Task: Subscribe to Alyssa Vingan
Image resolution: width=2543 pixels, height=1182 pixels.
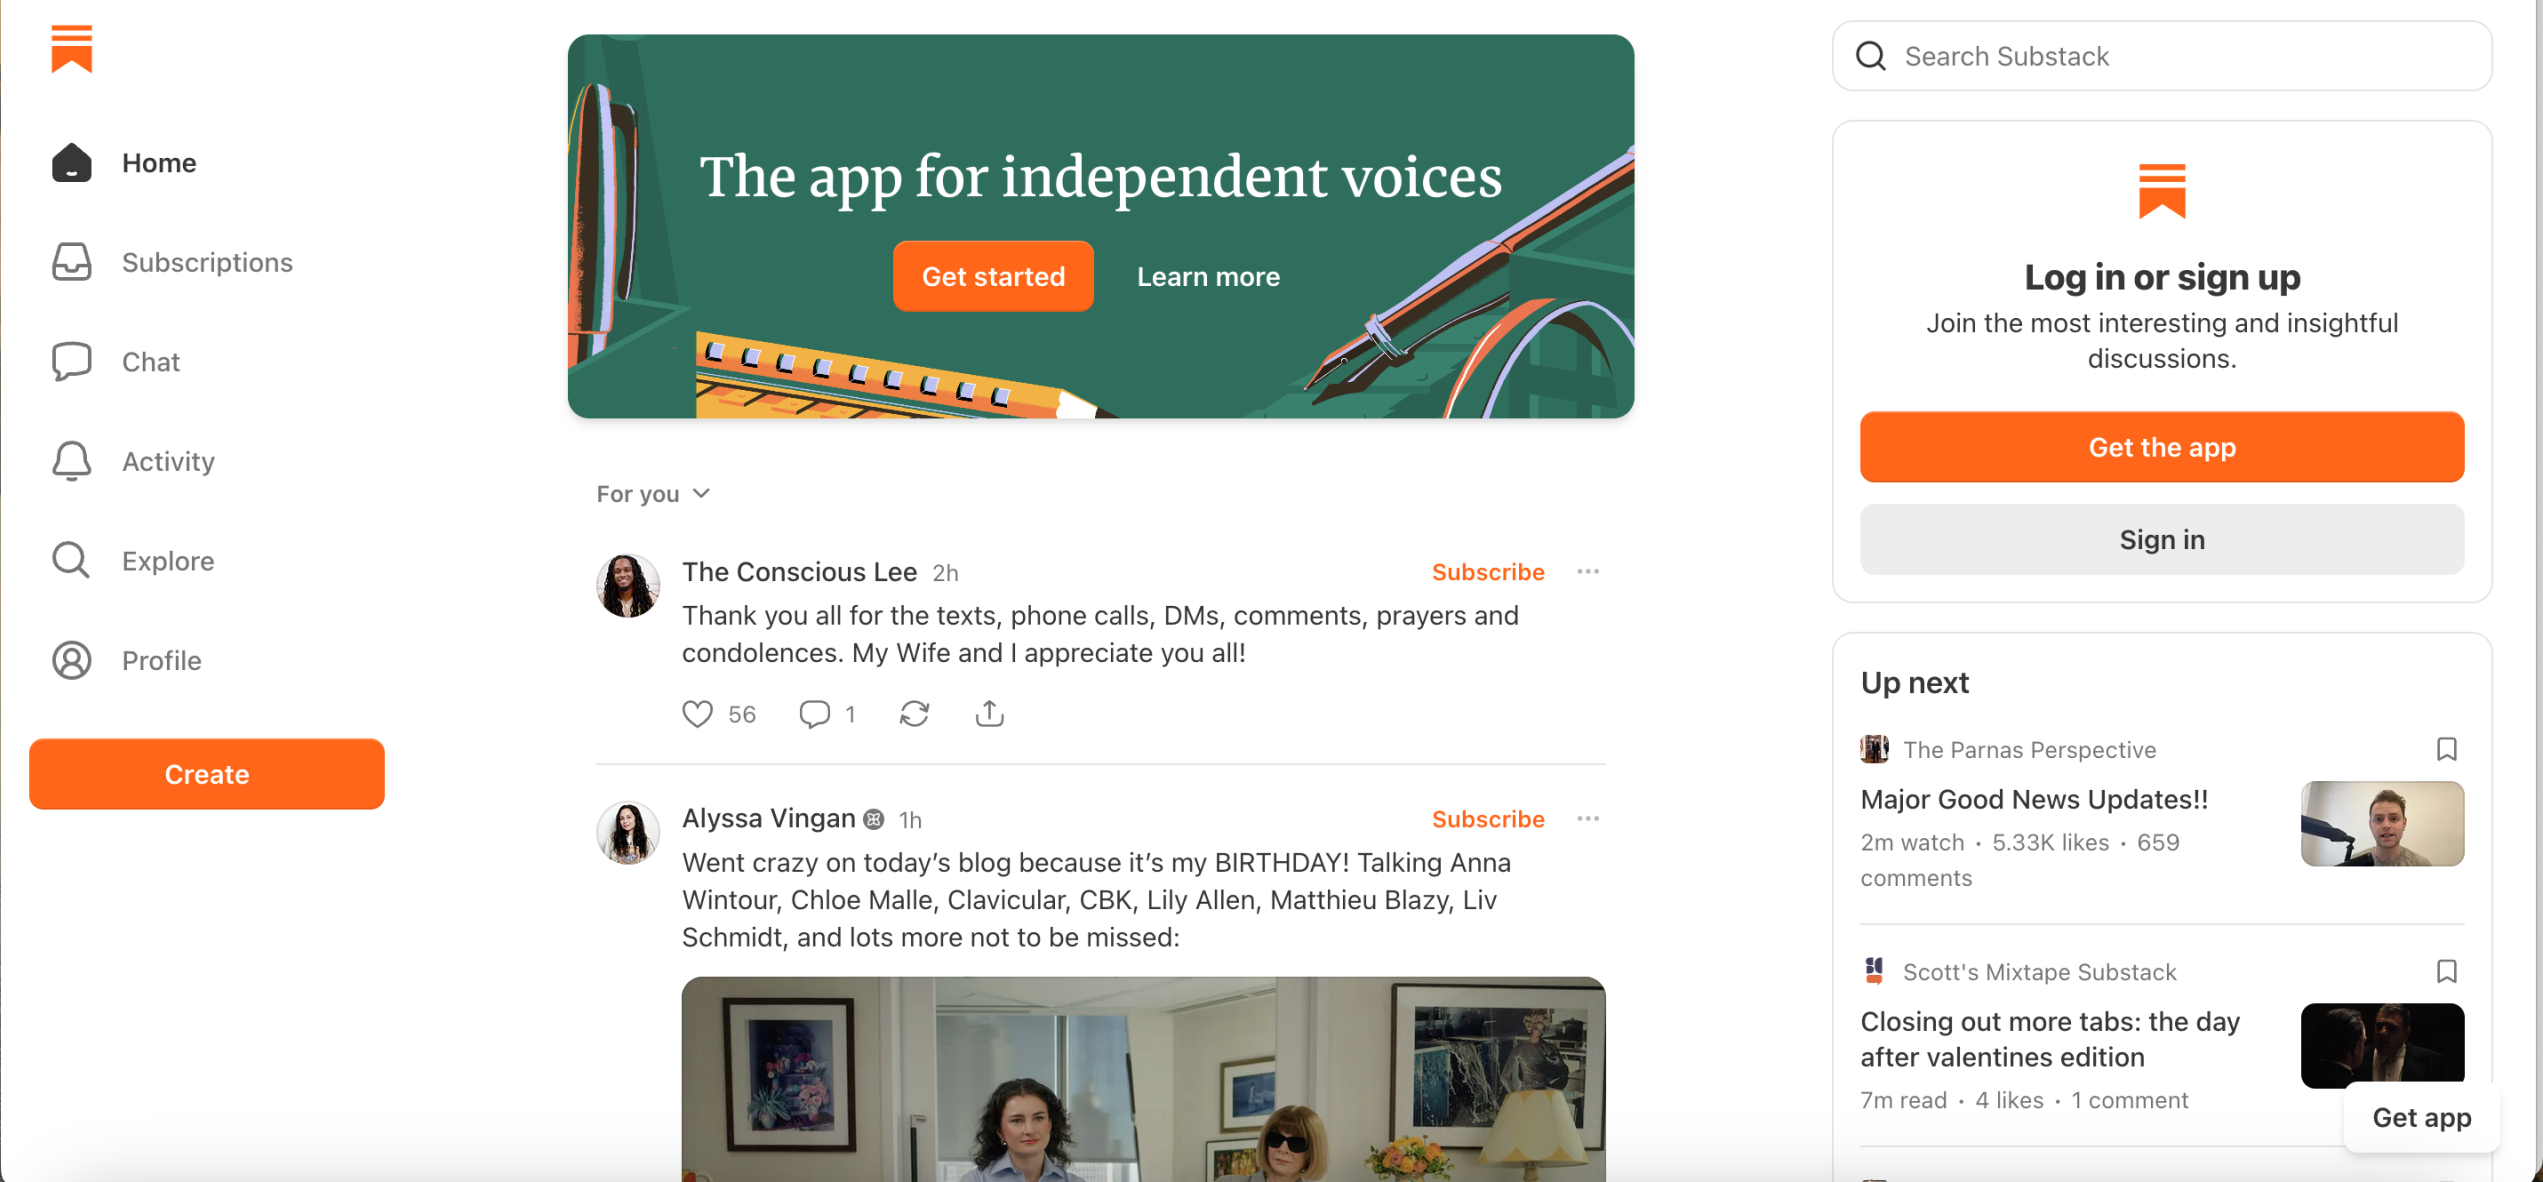Action: click(x=1488, y=819)
